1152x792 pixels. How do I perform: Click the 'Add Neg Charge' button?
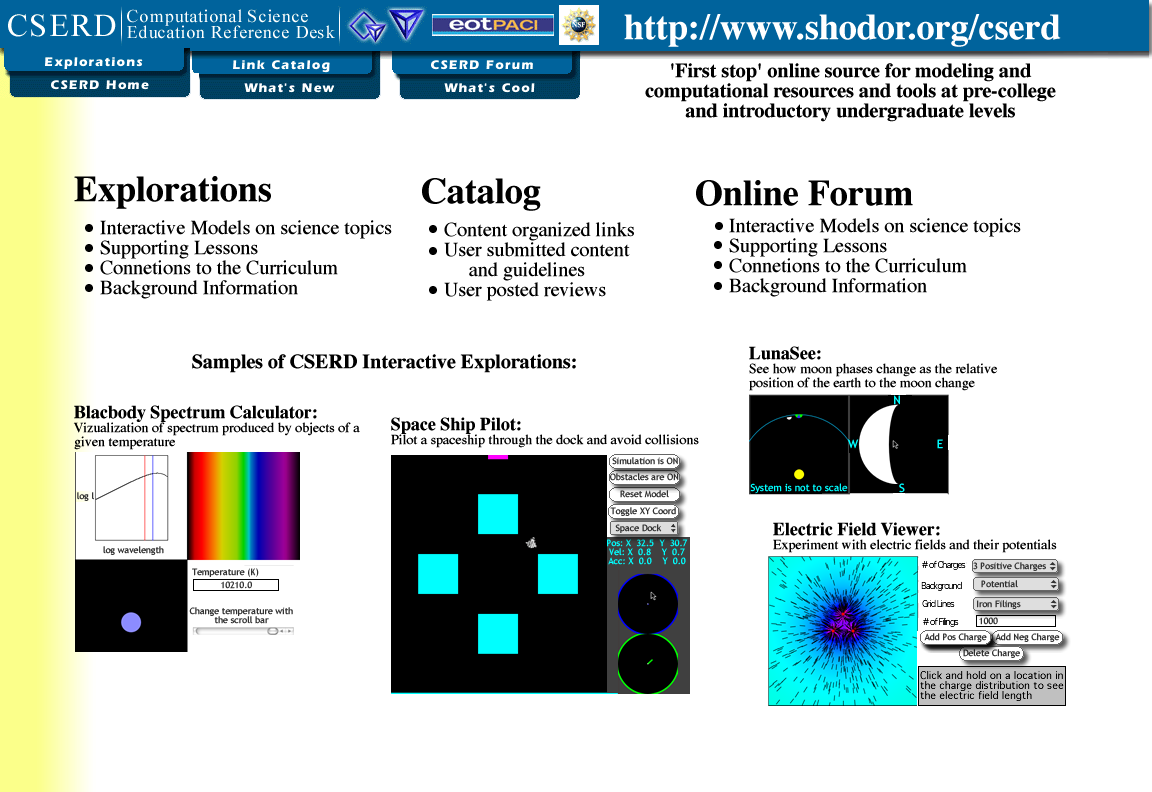1028,638
